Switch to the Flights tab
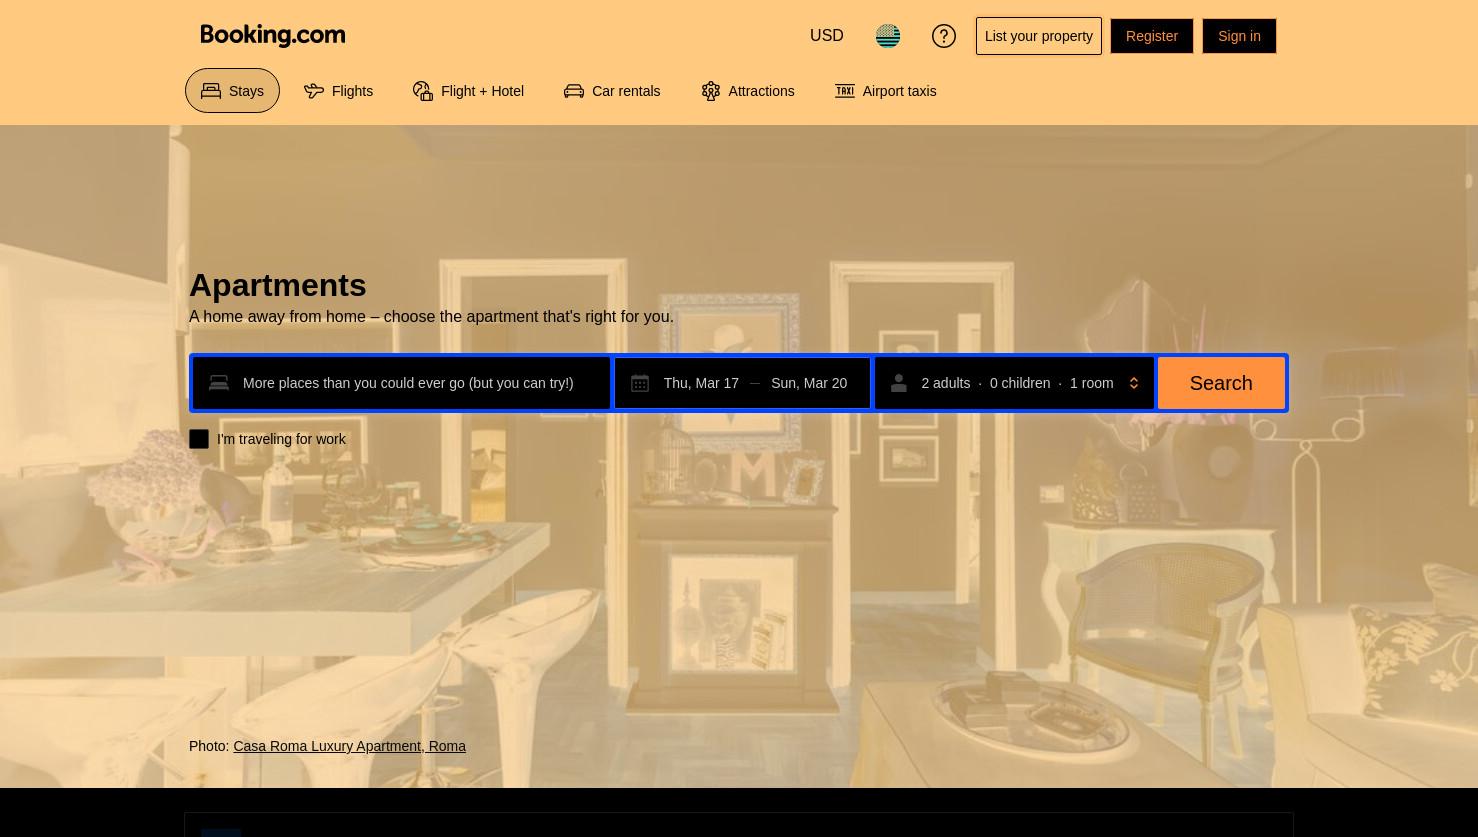This screenshot has width=1478, height=837. click(338, 91)
